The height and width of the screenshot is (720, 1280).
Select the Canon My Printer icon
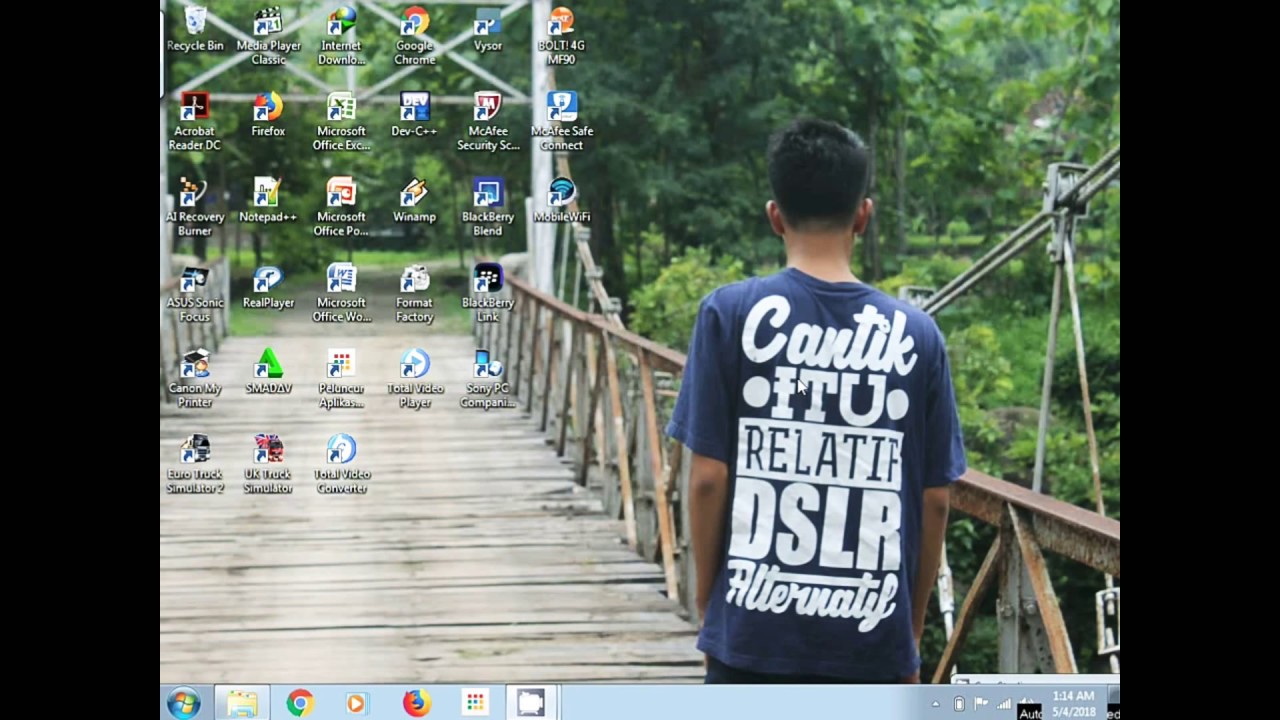tap(195, 379)
